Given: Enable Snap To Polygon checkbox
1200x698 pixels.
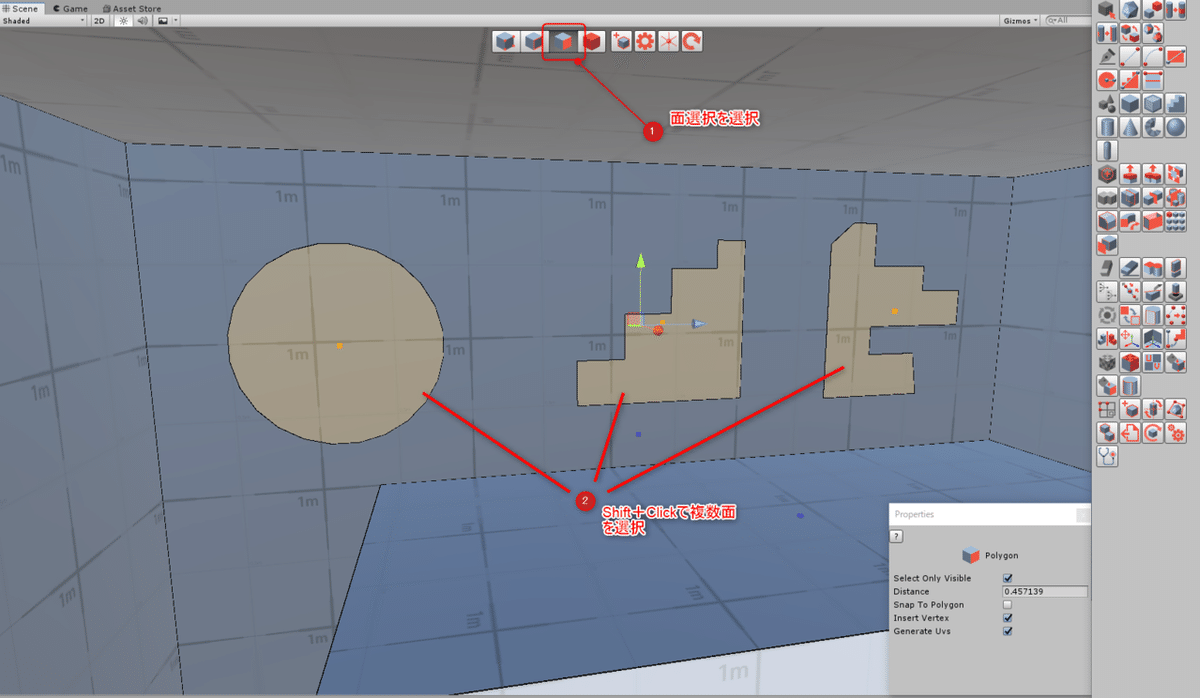Looking at the screenshot, I should pyautogui.click(x=1007, y=605).
